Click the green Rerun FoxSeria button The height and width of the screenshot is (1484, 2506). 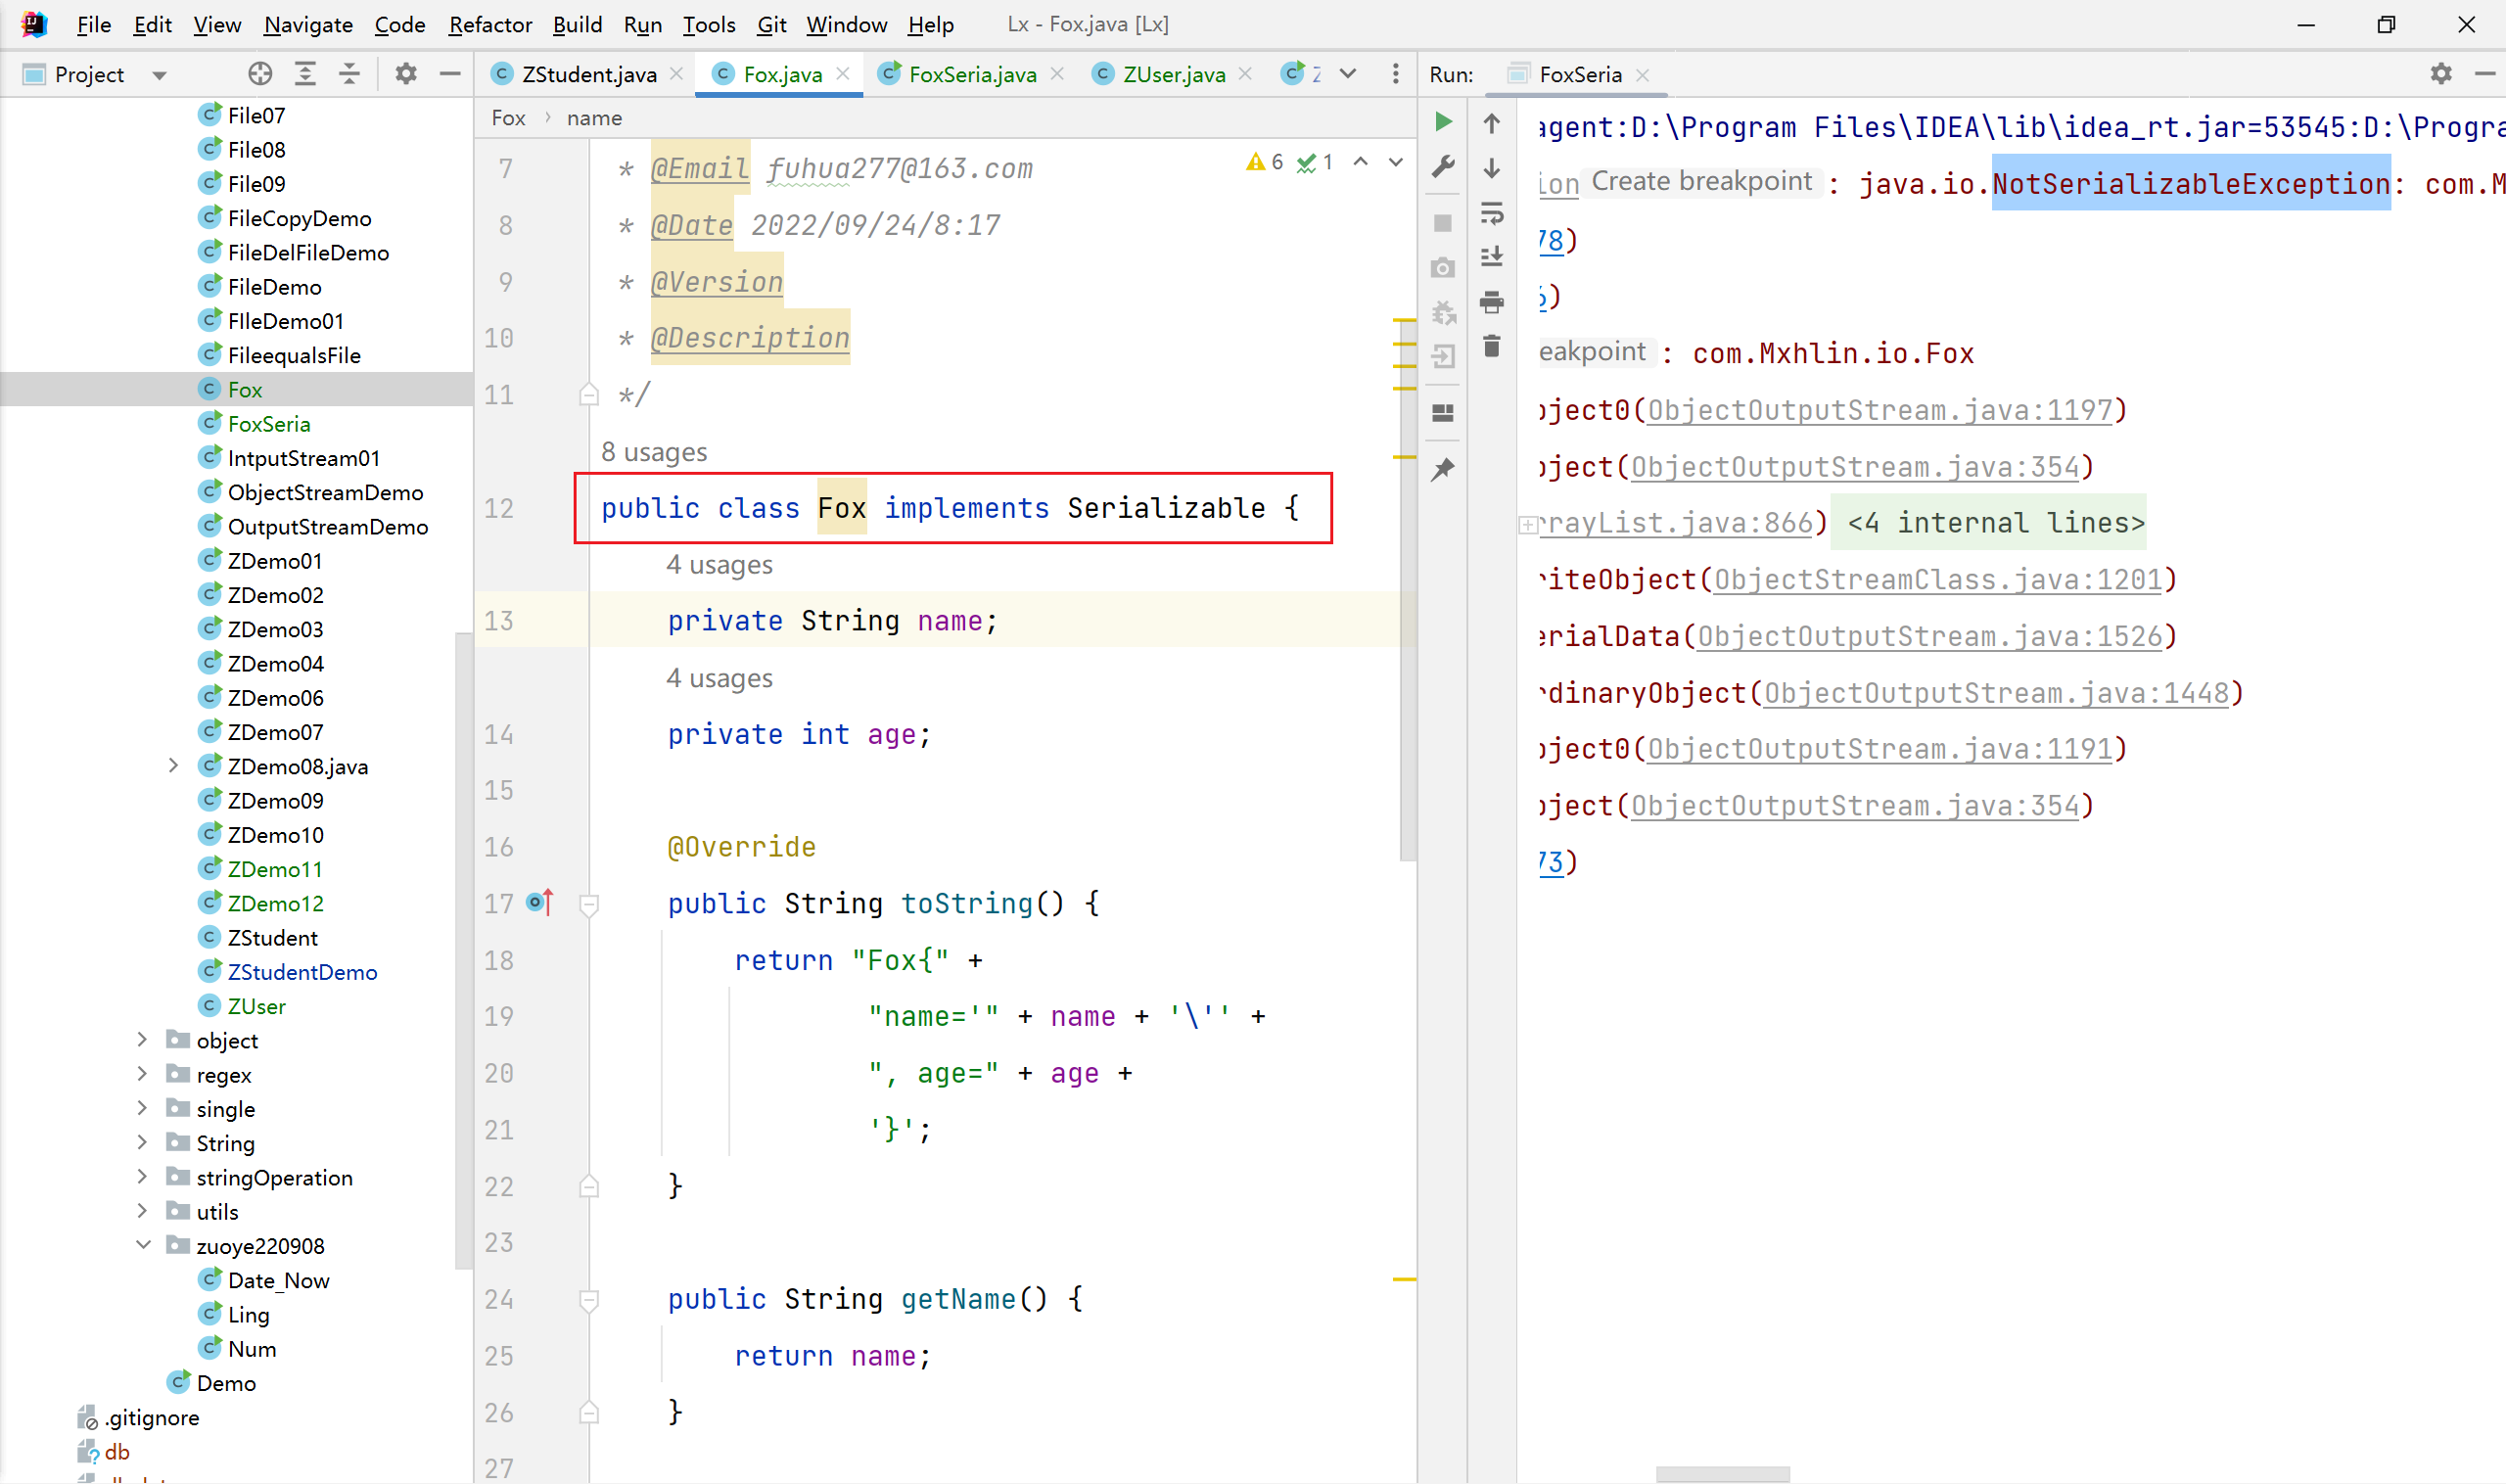1443,122
